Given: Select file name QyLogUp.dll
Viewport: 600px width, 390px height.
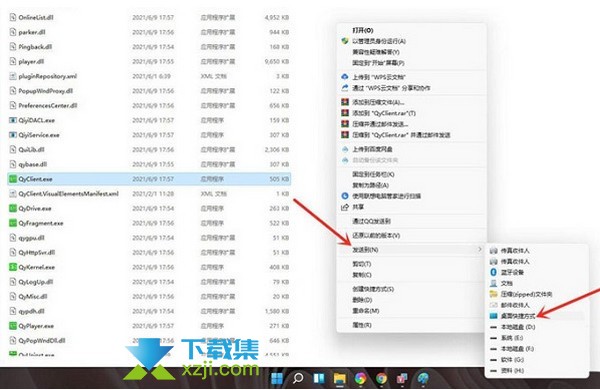Looking at the screenshot, I should click(36, 282).
